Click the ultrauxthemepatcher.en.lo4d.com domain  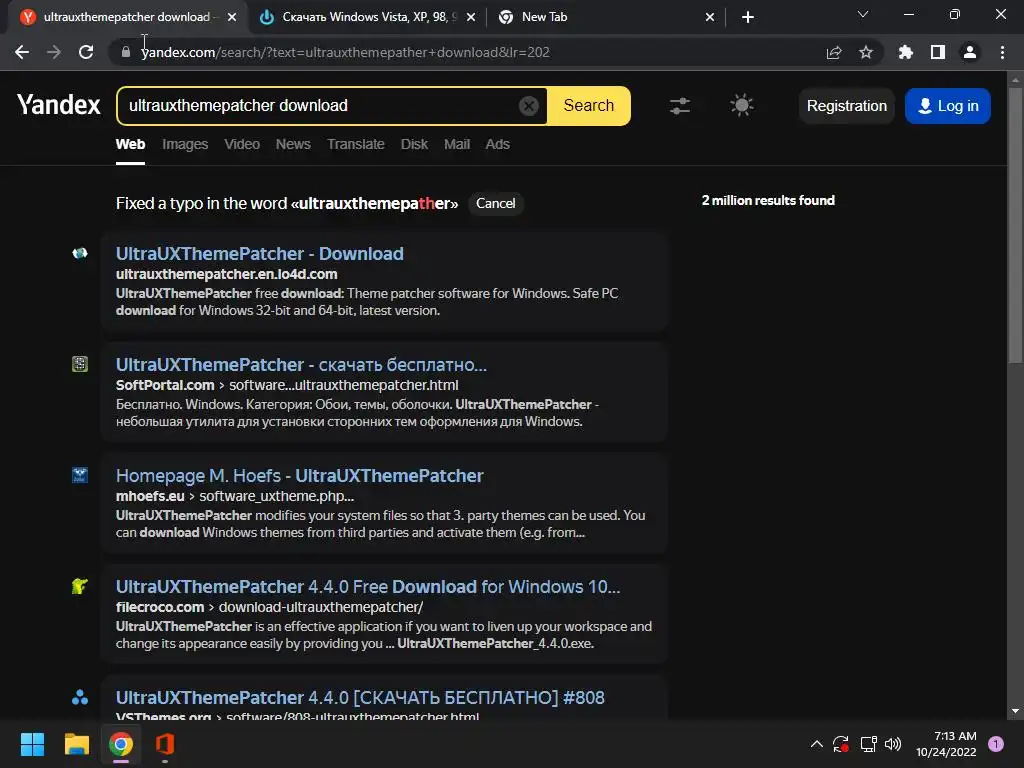[227, 274]
